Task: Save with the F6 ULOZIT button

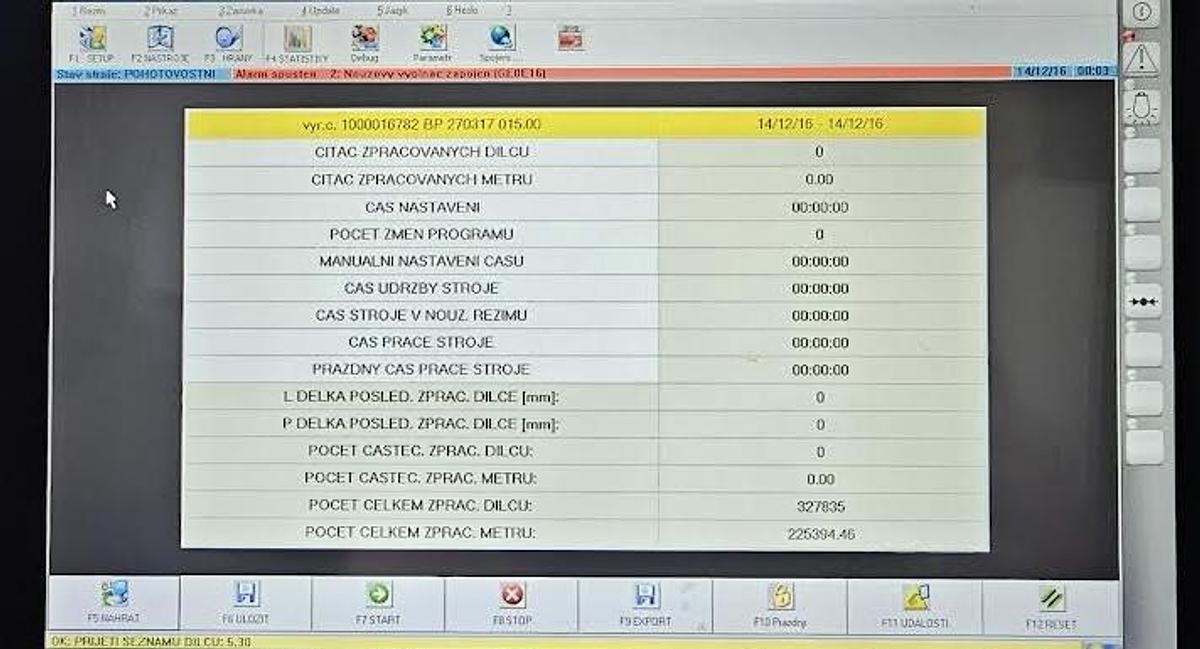Action: (x=246, y=604)
